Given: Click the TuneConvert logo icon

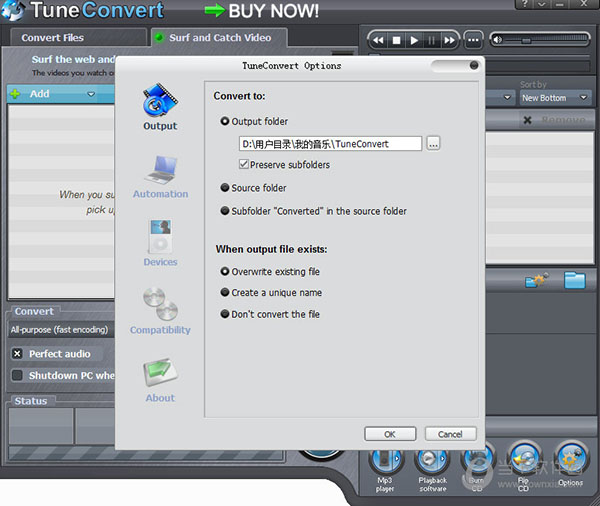Looking at the screenshot, I should click(x=13, y=10).
